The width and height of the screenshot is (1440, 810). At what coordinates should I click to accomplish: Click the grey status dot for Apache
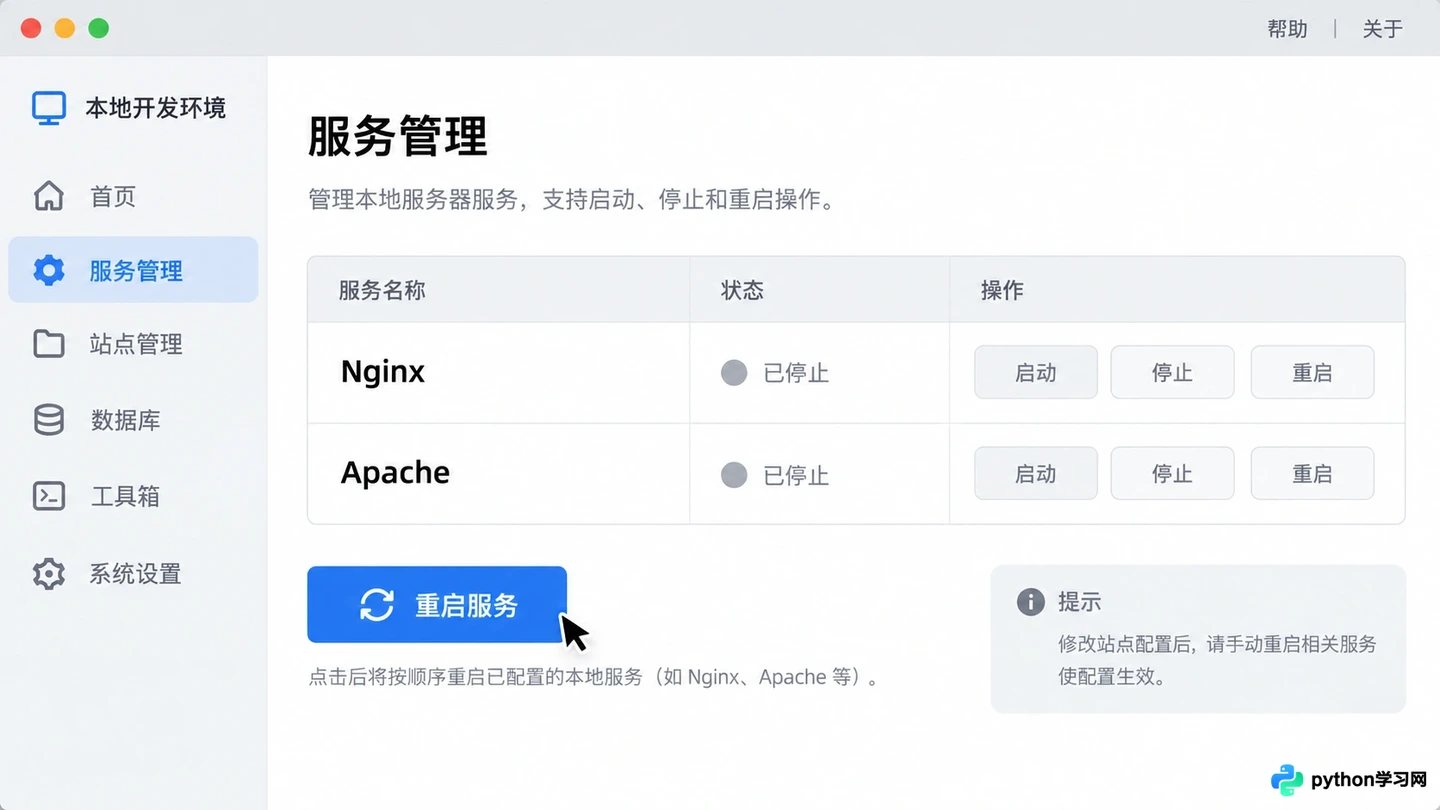pyautogui.click(x=734, y=474)
